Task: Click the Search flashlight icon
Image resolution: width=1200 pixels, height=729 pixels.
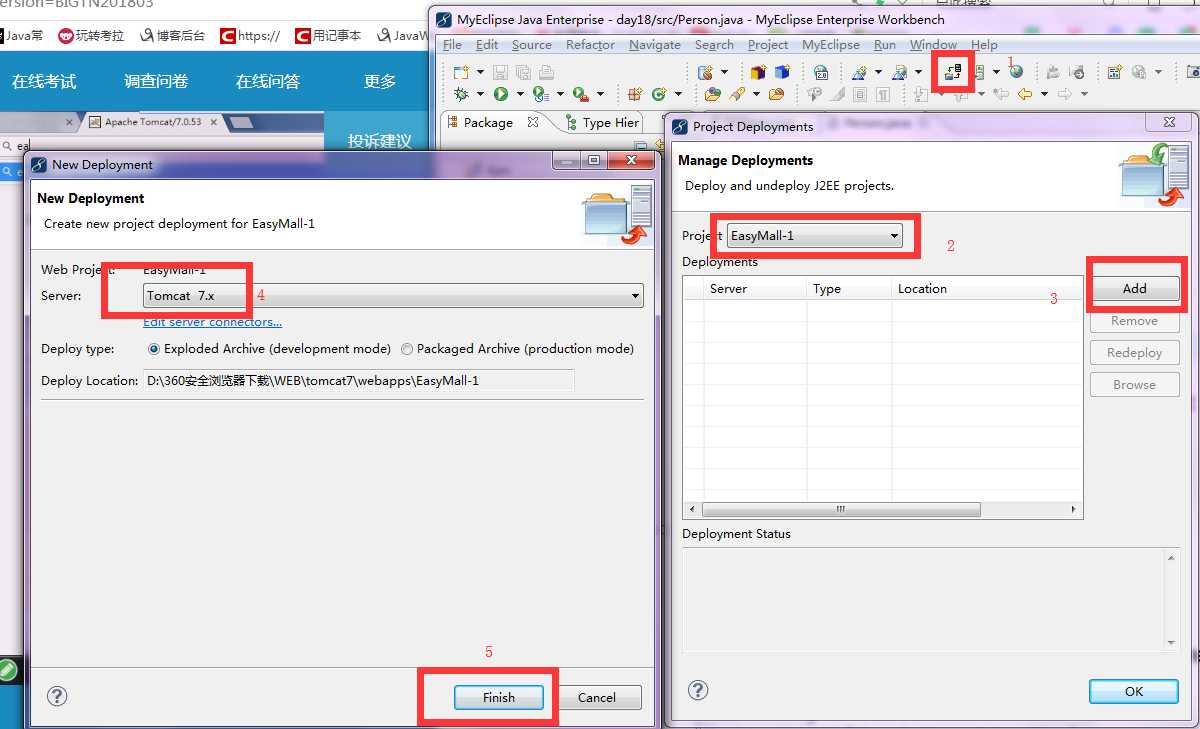Action: [x=737, y=94]
